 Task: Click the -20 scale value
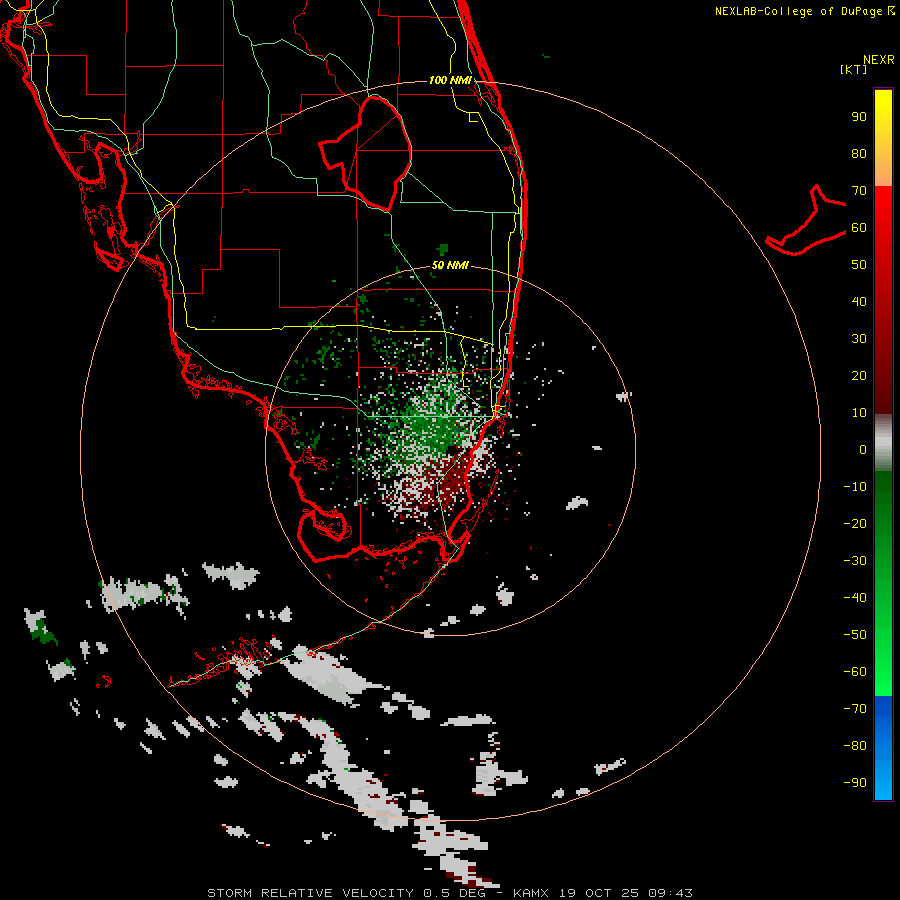pyautogui.click(x=855, y=523)
